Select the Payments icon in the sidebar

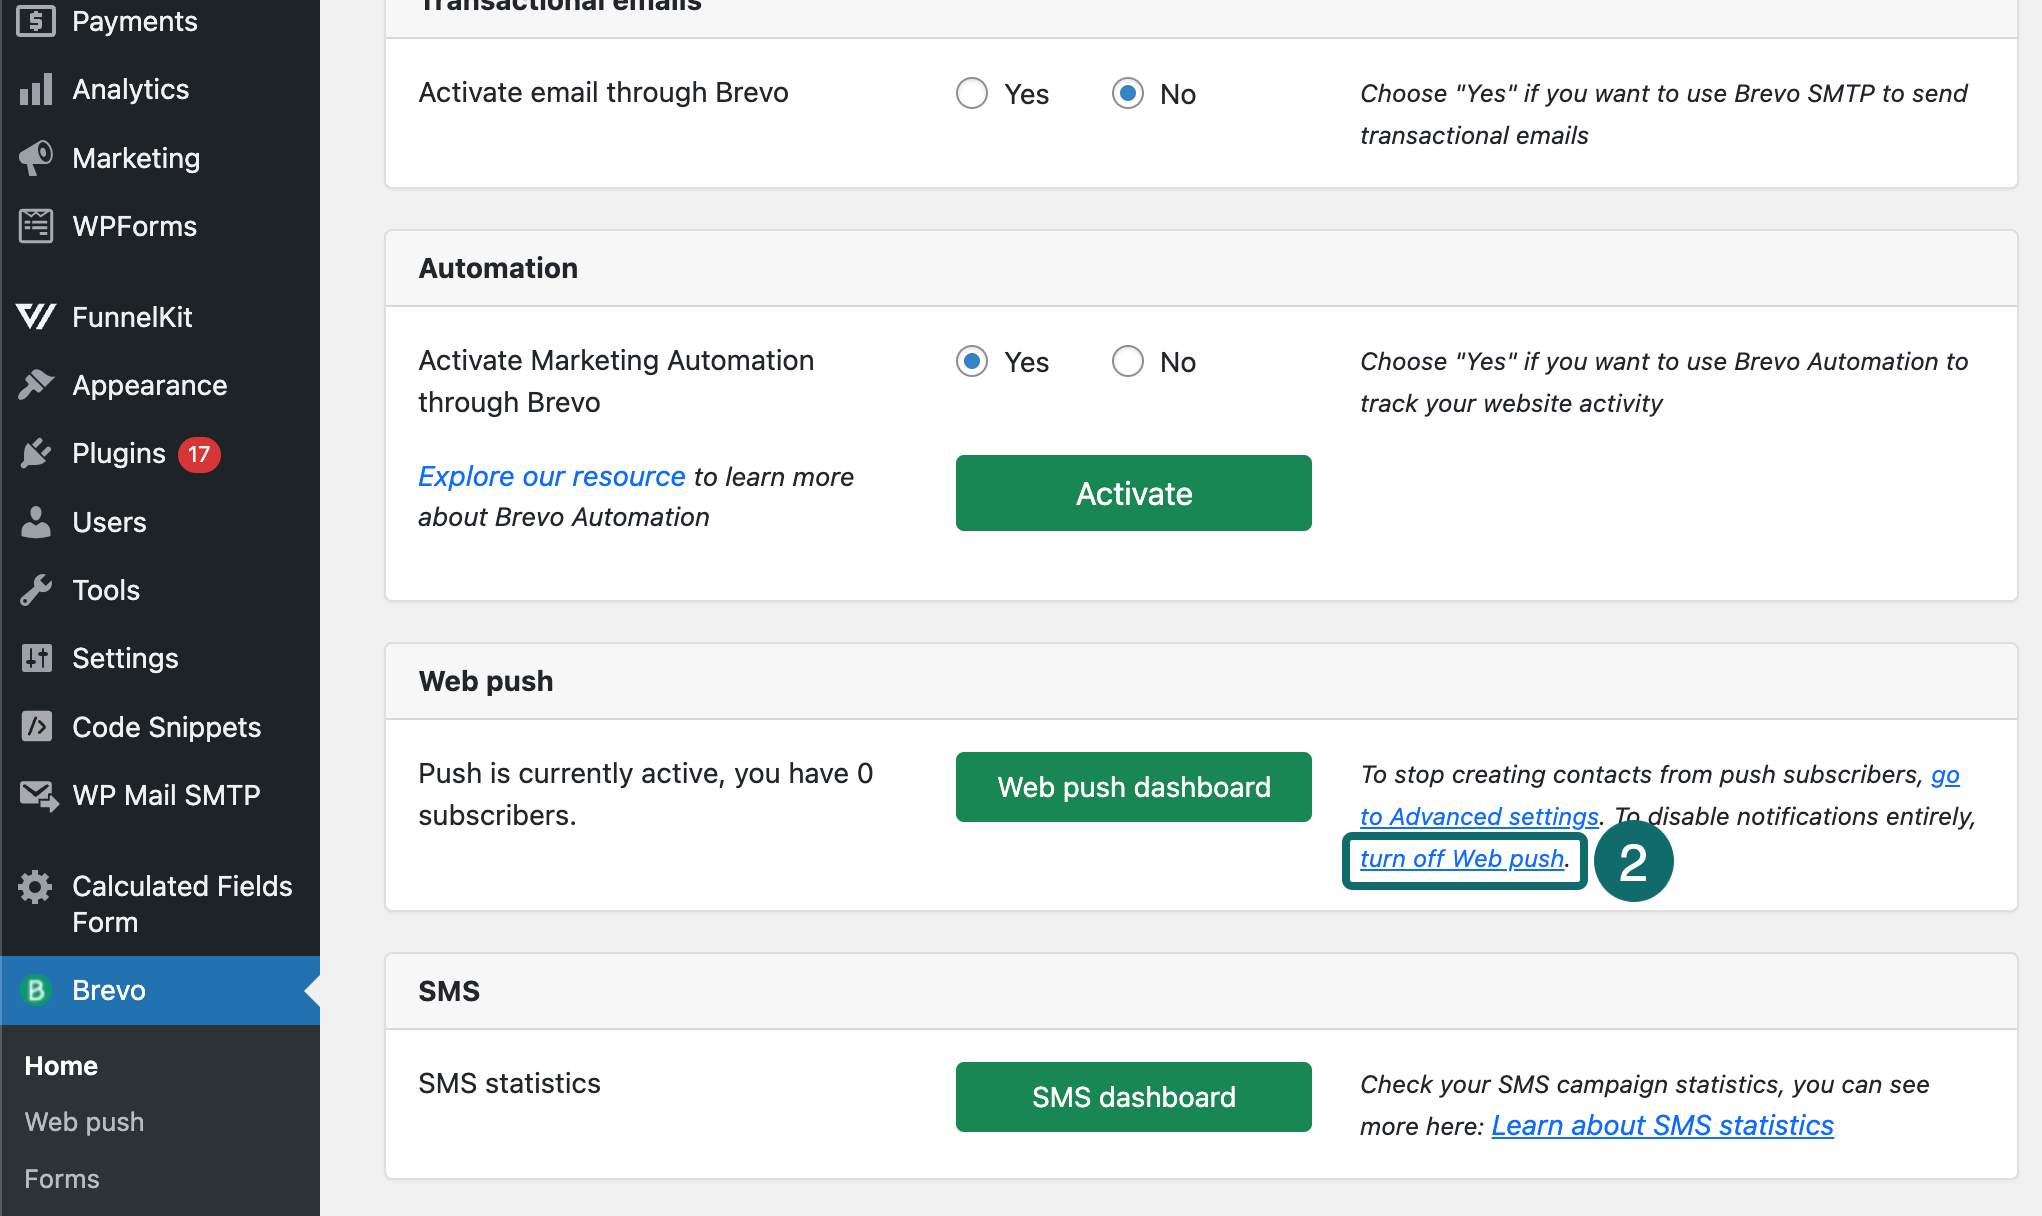coord(36,21)
